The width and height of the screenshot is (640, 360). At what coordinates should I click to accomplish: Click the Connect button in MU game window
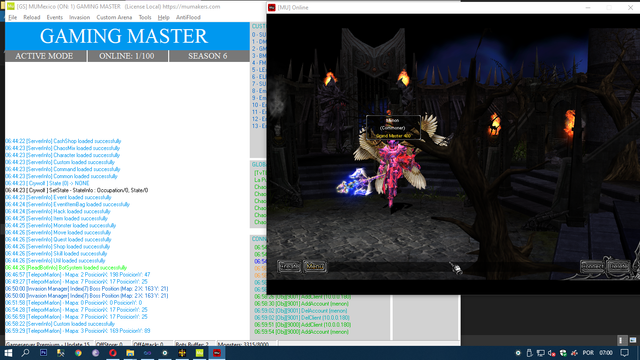coord(592,266)
